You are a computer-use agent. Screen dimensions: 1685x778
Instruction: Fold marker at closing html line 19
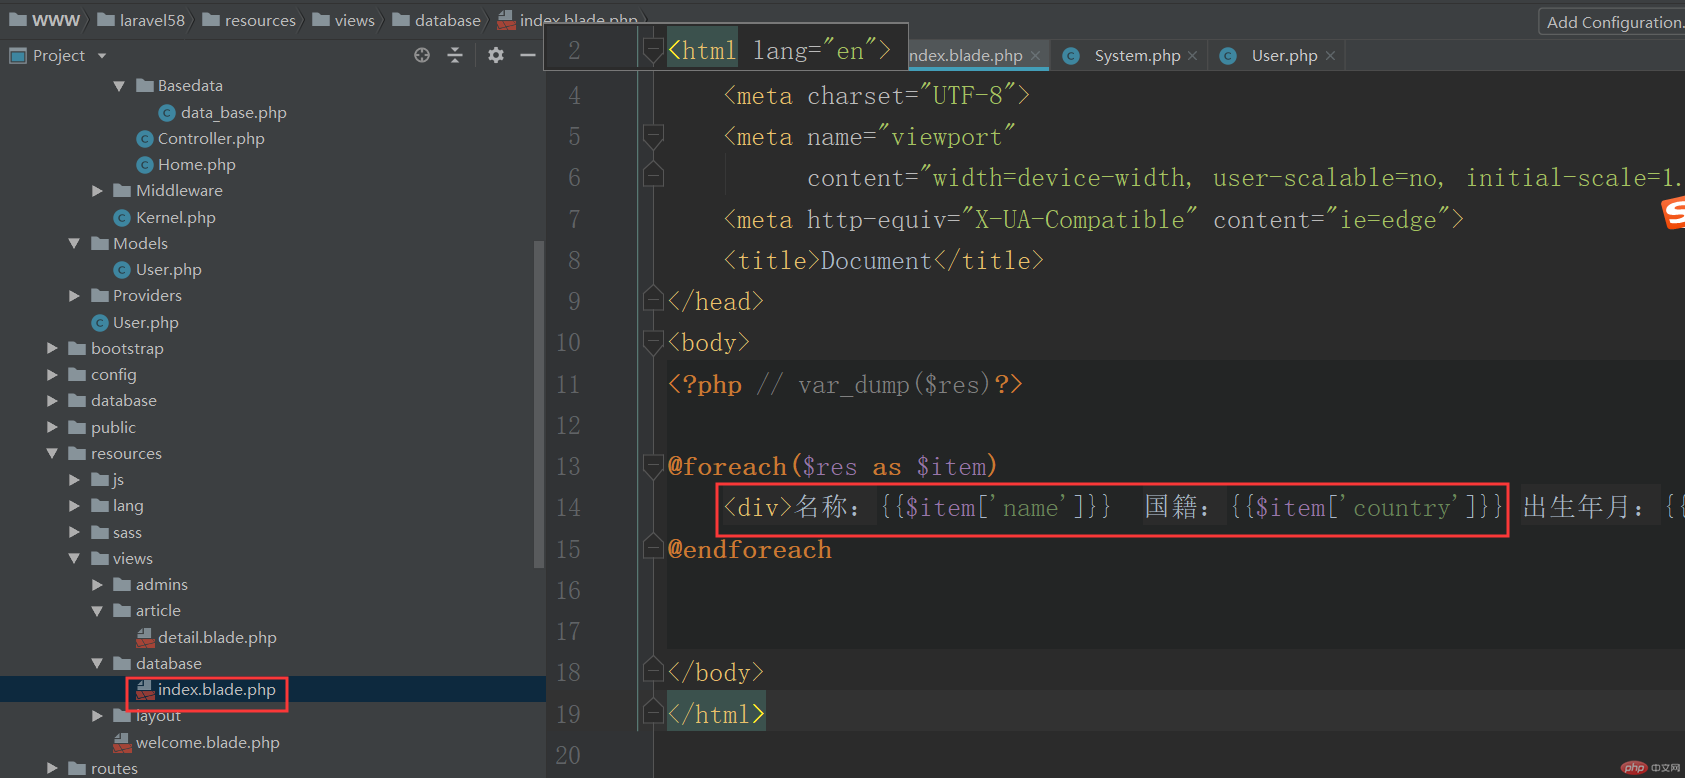coord(653,713)
